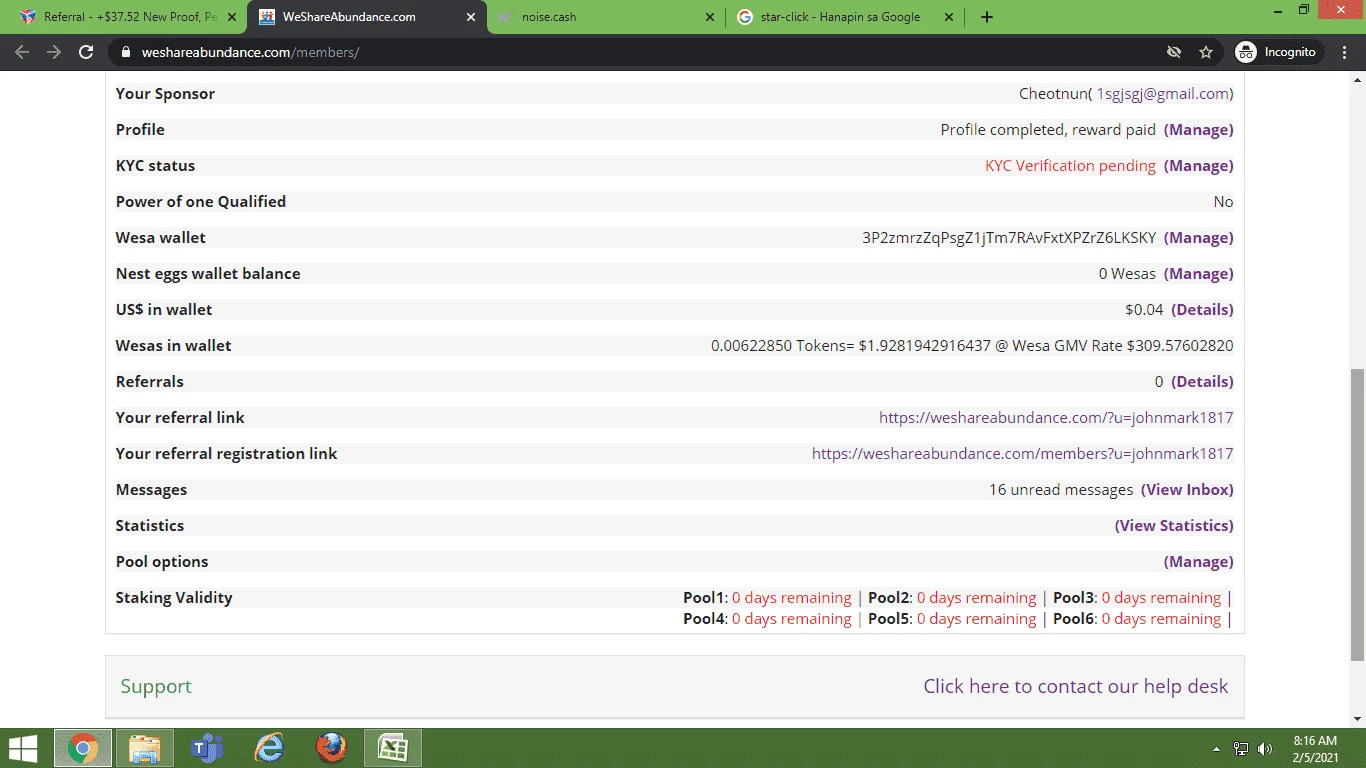View Details for US$ in wallet
This screenshot has width=1366, height=768.
pos(1202,309)
